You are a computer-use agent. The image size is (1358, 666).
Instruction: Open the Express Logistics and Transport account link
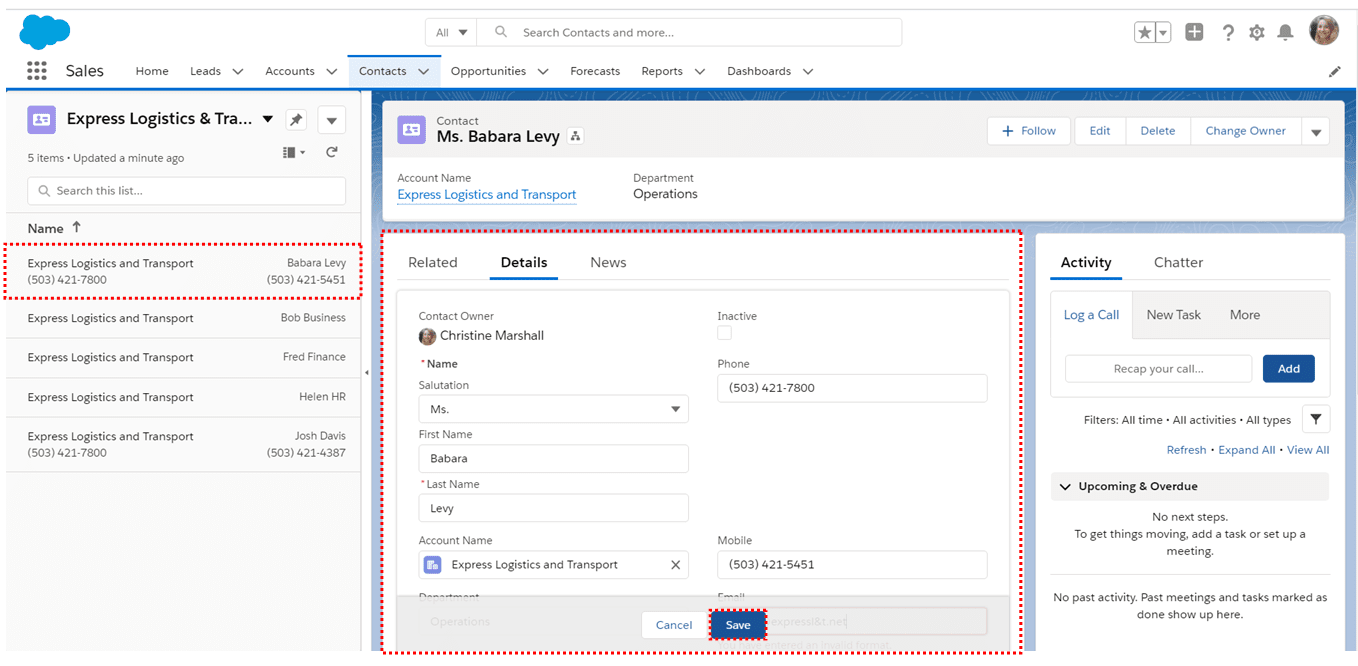click(x=486, y=195)
